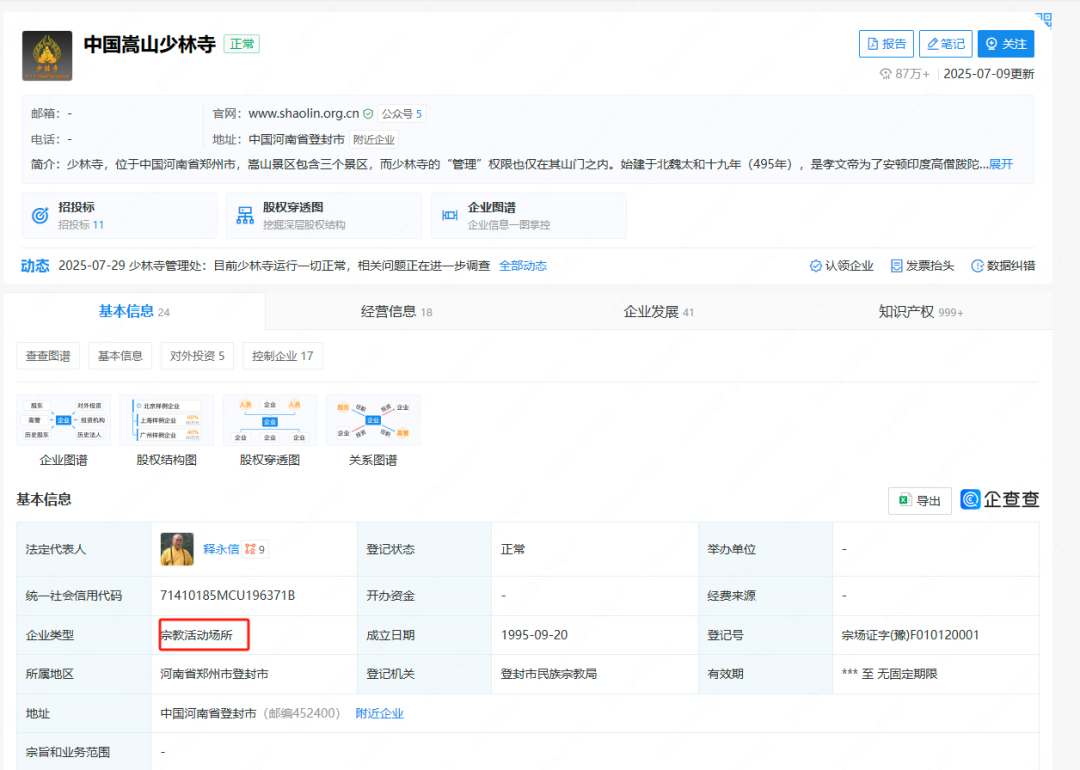Open the 关系图谱 thumbnail

pos(373,420)
